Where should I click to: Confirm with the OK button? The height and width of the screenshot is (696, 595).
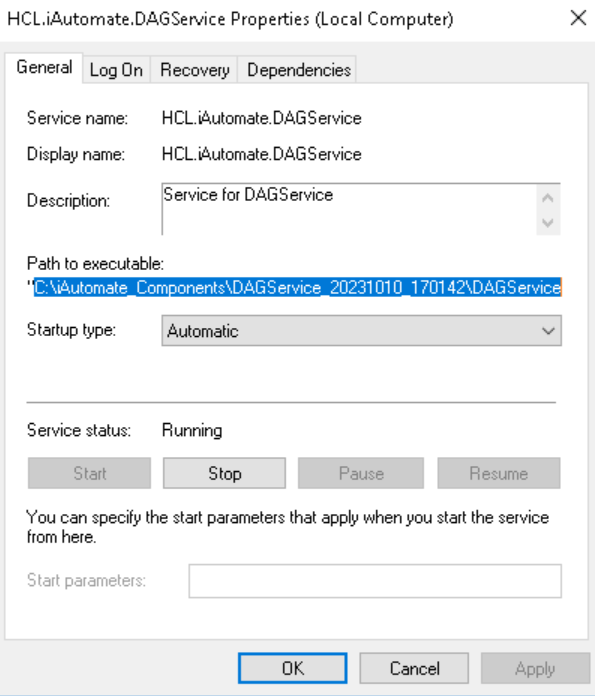tap(293, 668)
